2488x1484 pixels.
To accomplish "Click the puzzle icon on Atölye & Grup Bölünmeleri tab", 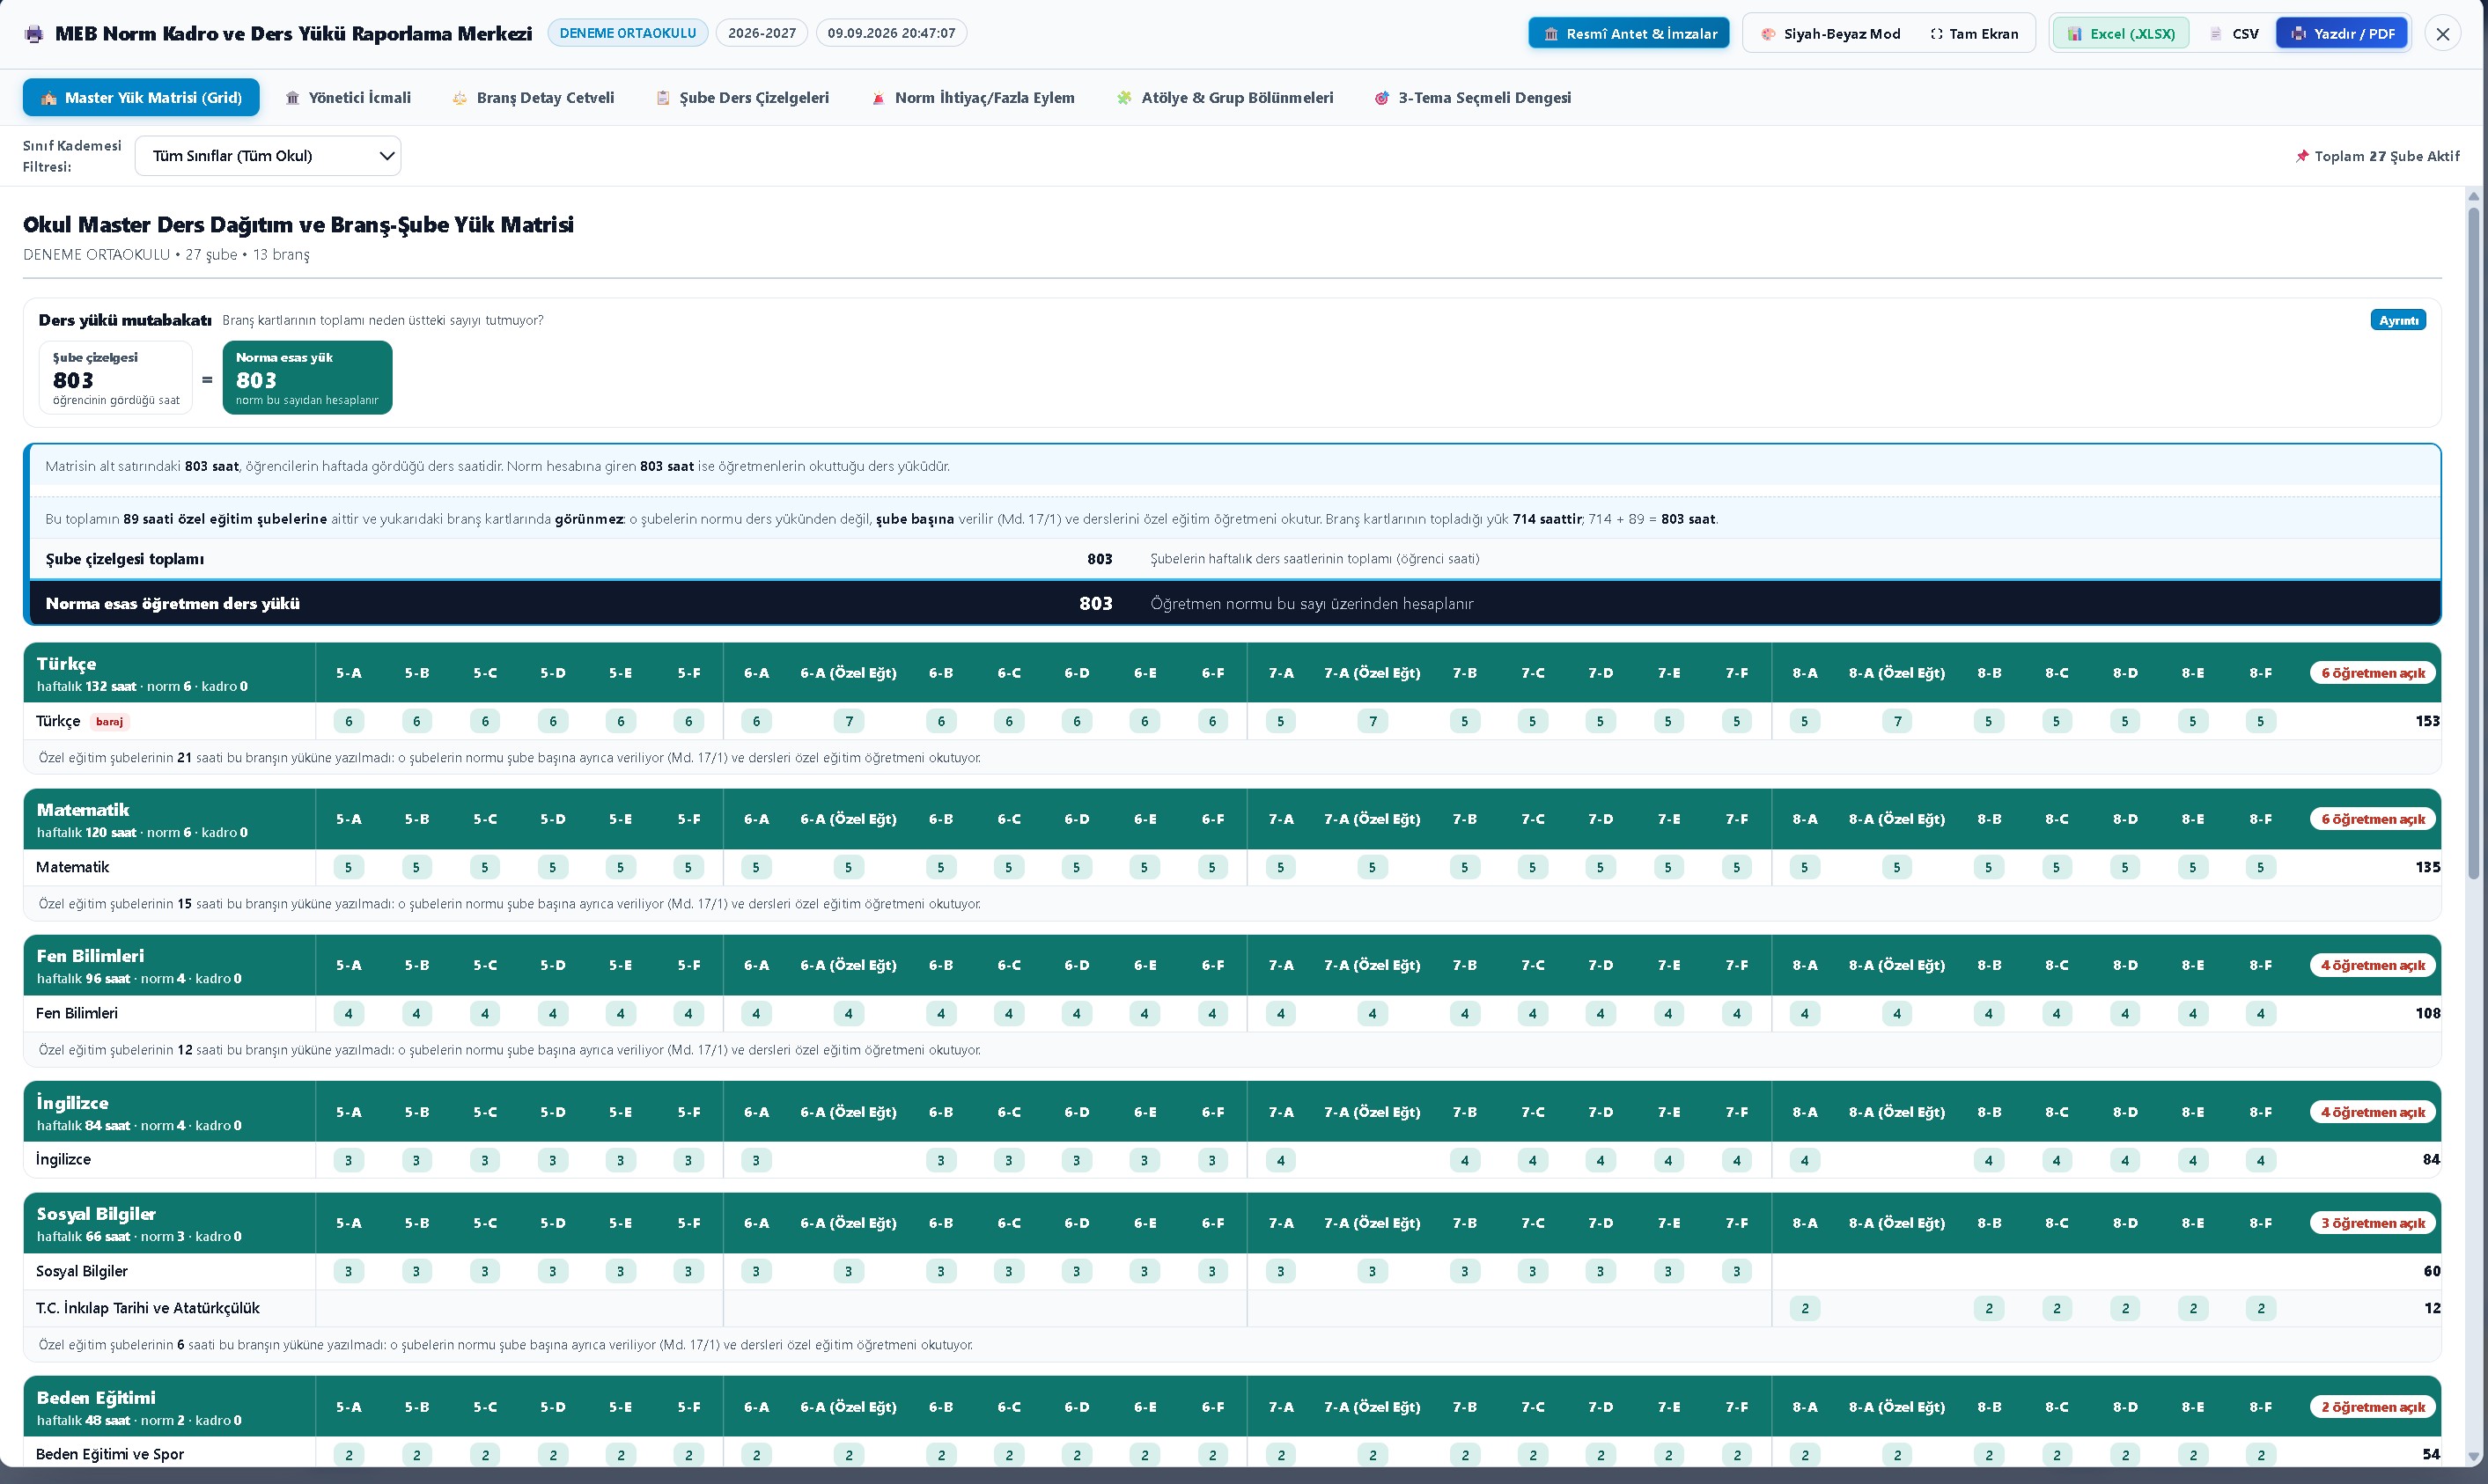I will (1124, 98).
